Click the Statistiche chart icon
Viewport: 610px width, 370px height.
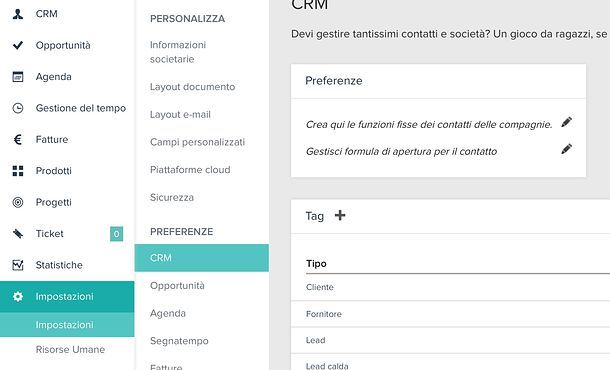pos(18,265)
